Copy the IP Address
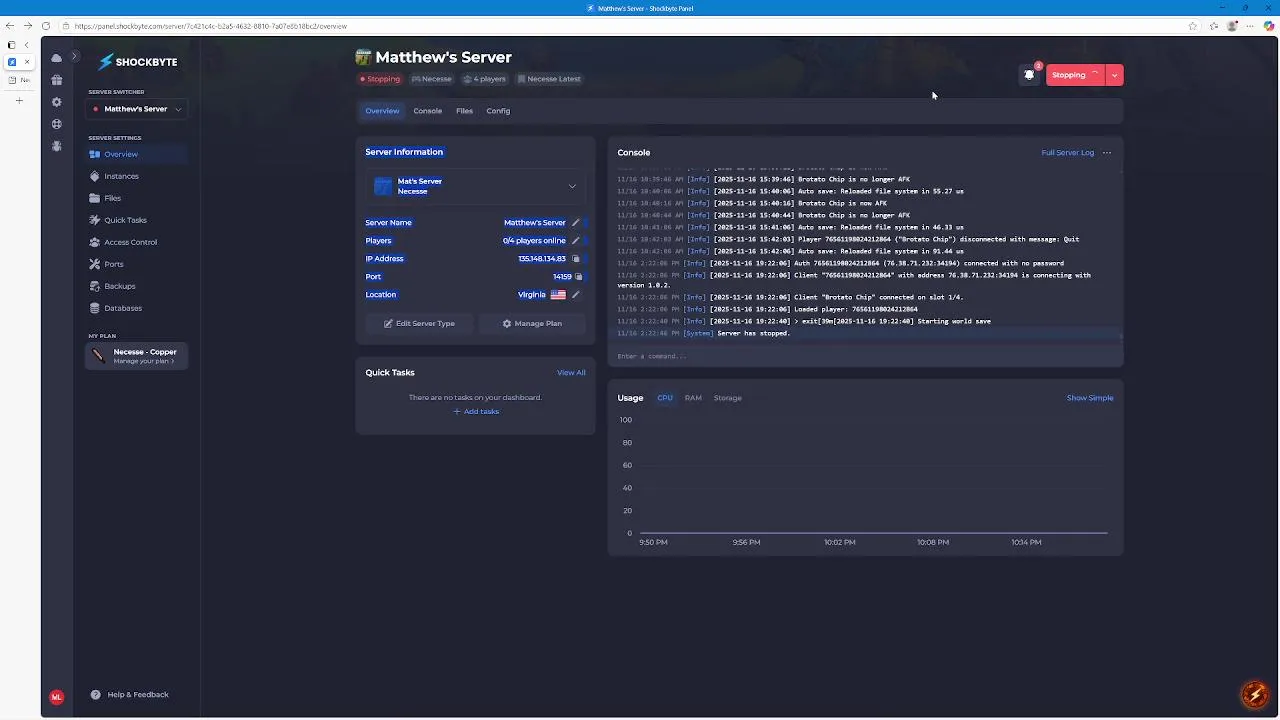 (576, 259)
